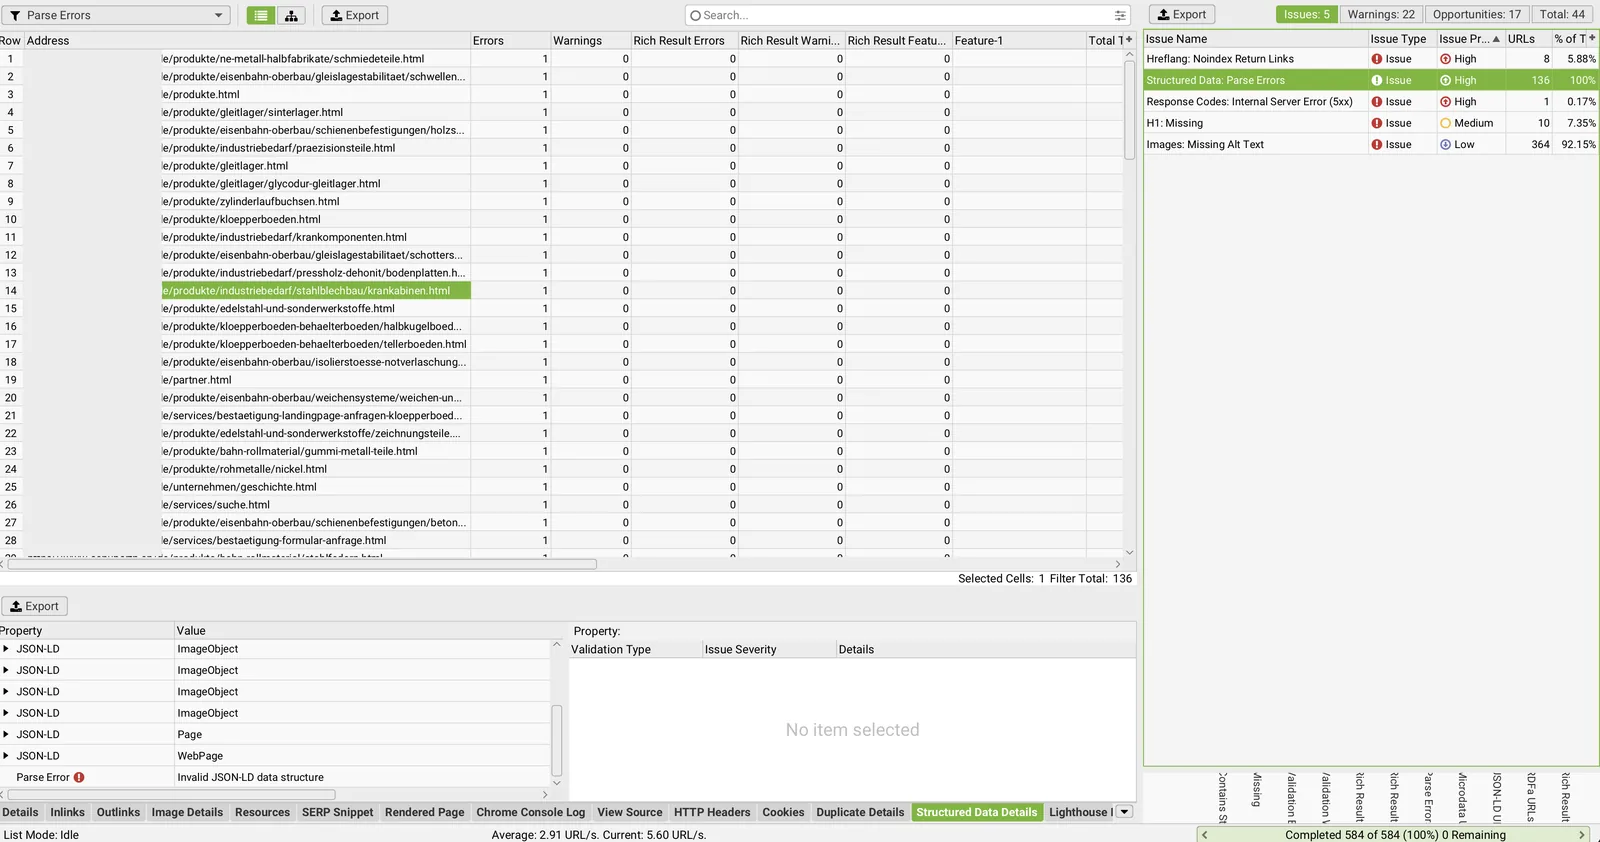Screen dimensions: 1600x842
Task: Sort by the Address column header
Action: tap(247, 40)
